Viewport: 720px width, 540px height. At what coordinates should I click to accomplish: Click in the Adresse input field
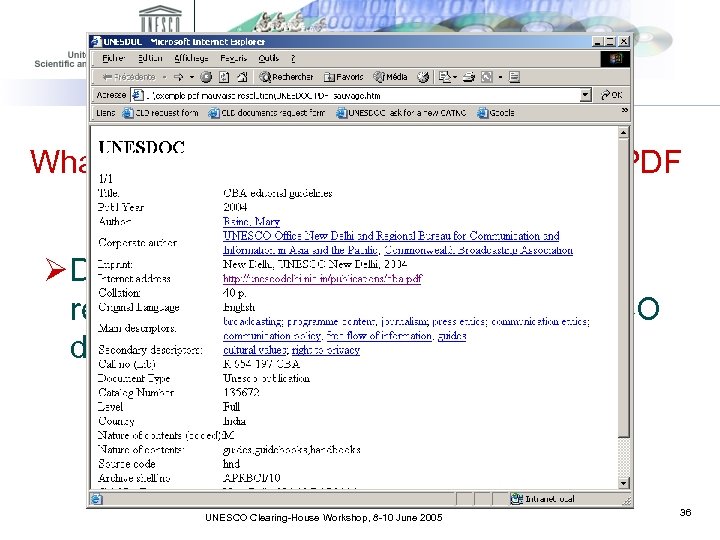pyautogui.click(x=360, y=96)
